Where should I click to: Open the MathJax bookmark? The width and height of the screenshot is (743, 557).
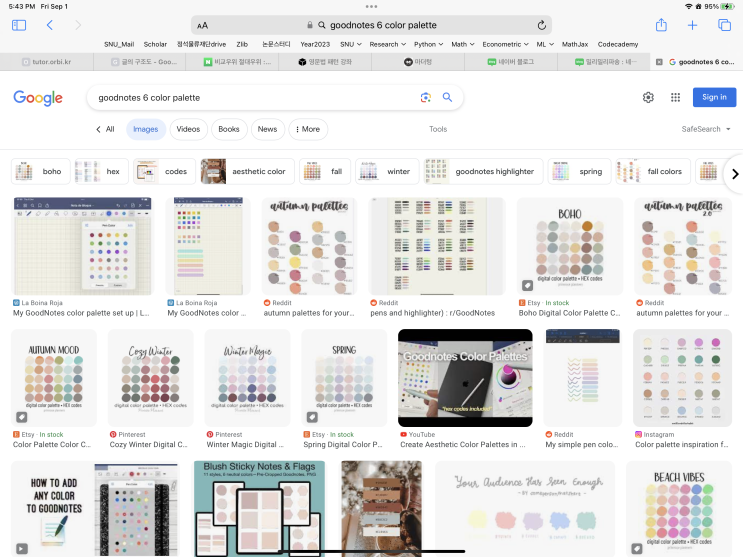click(575, 44)
